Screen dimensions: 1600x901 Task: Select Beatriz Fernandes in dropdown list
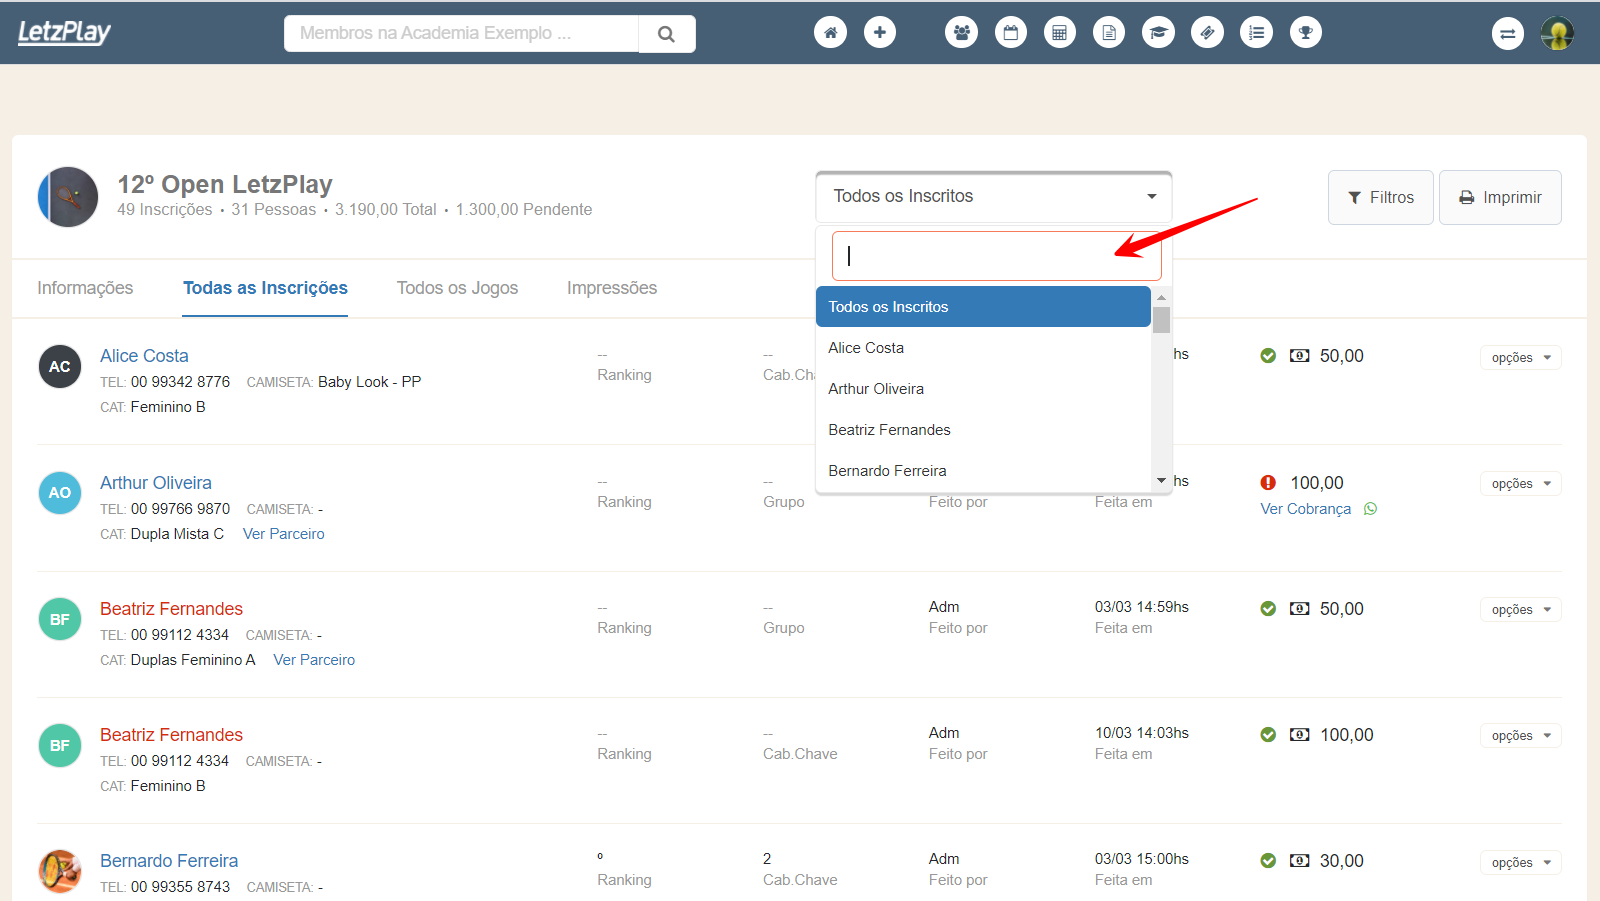coord(889,430)
